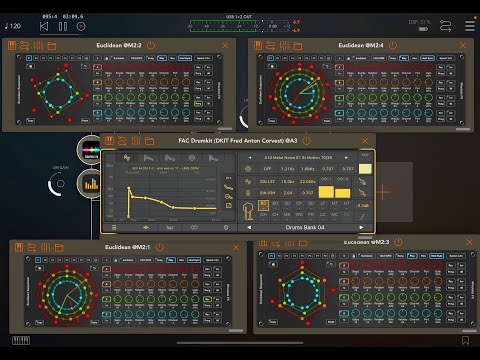The image size is (480, 360).
Task: Click first red Steps knob in Euclidean @M2:2
Action: (108, 67)
